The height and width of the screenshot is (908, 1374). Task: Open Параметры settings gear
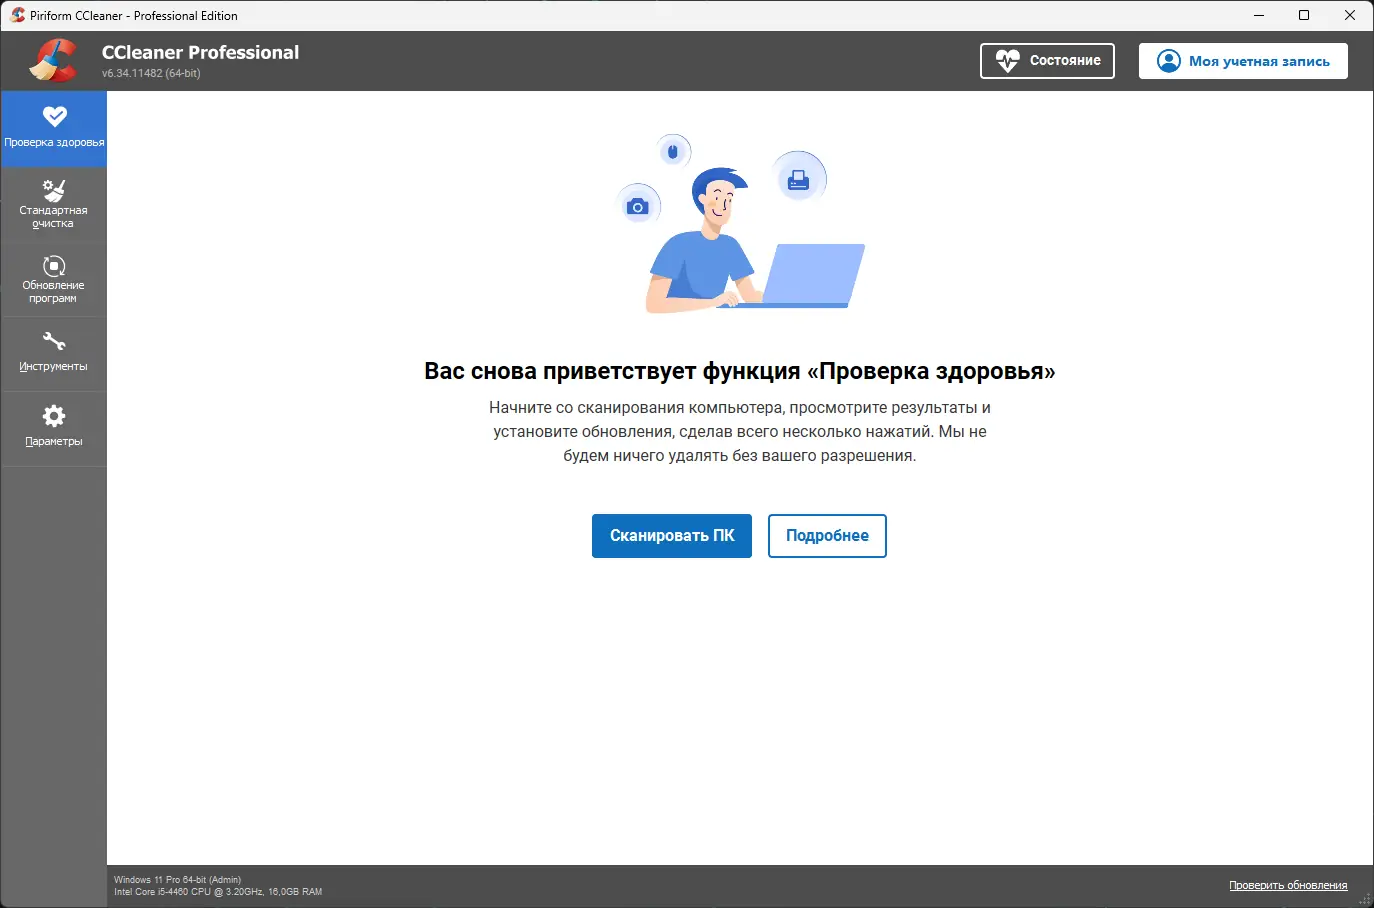(54, 428)
